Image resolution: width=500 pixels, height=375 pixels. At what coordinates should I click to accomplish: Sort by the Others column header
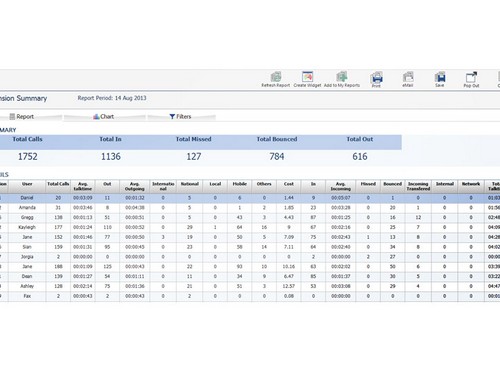(264, 186)
